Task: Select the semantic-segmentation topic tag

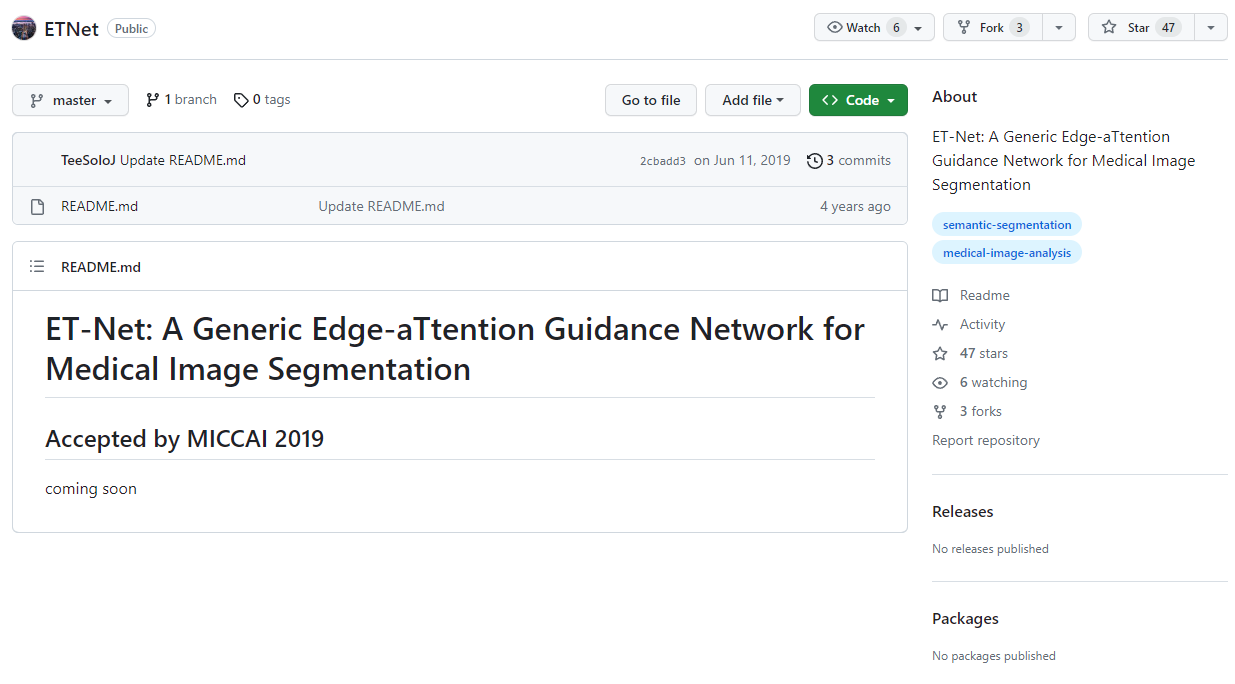Action: (x=1007, y=225)
